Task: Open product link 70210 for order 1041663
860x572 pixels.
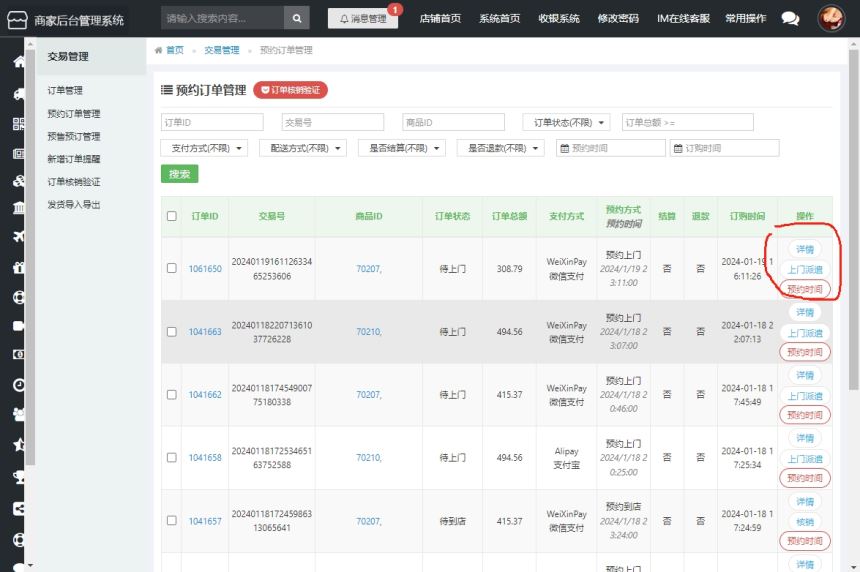Action: point(369,332)
